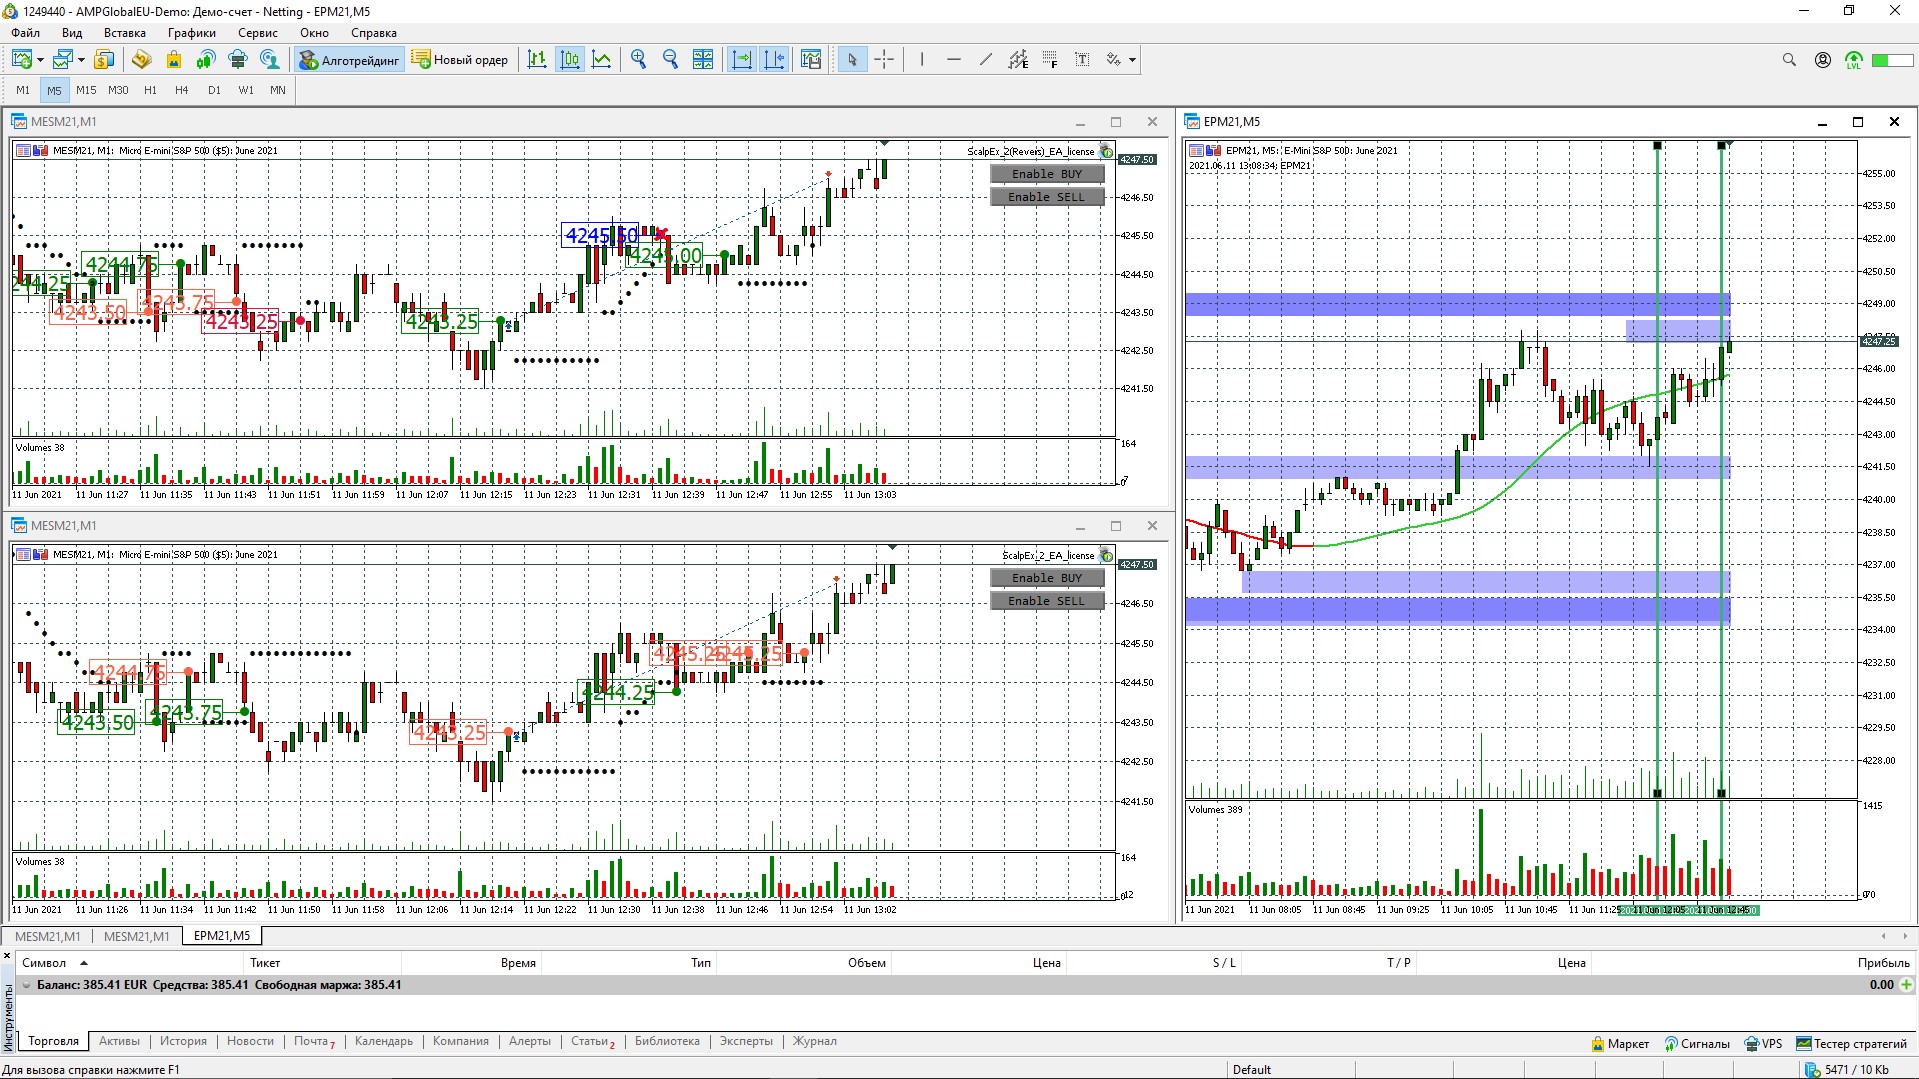Viewport: 1919px width, 1079px height.
Task: Open the Market shopping bag toolbar icon
Action: (173, 60)
